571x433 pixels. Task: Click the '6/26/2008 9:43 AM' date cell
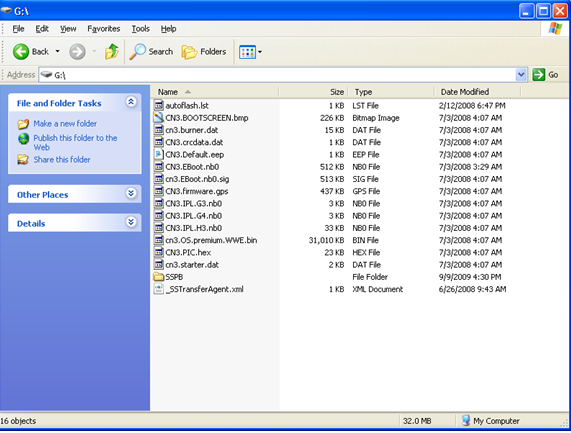472,290
